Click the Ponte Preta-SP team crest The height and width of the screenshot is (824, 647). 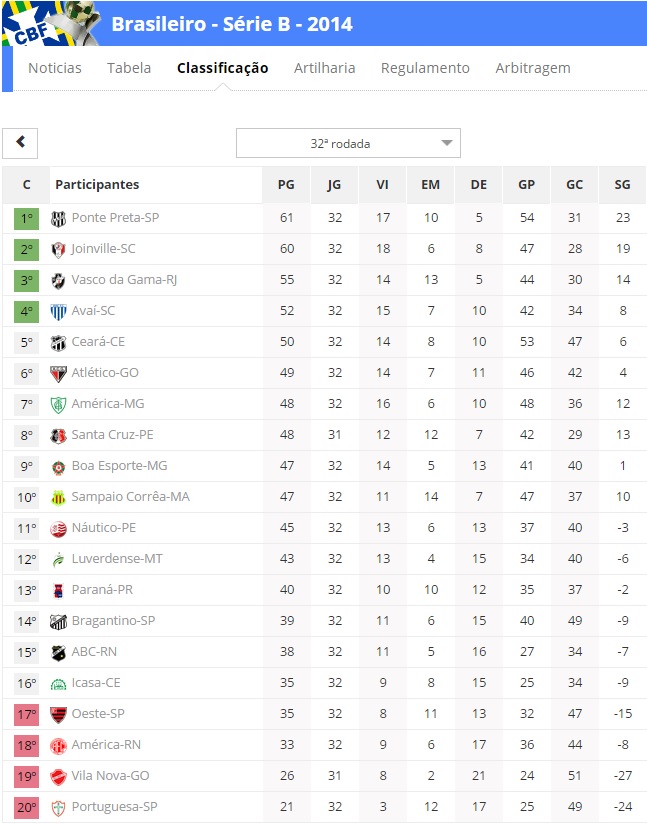[58, 219]
